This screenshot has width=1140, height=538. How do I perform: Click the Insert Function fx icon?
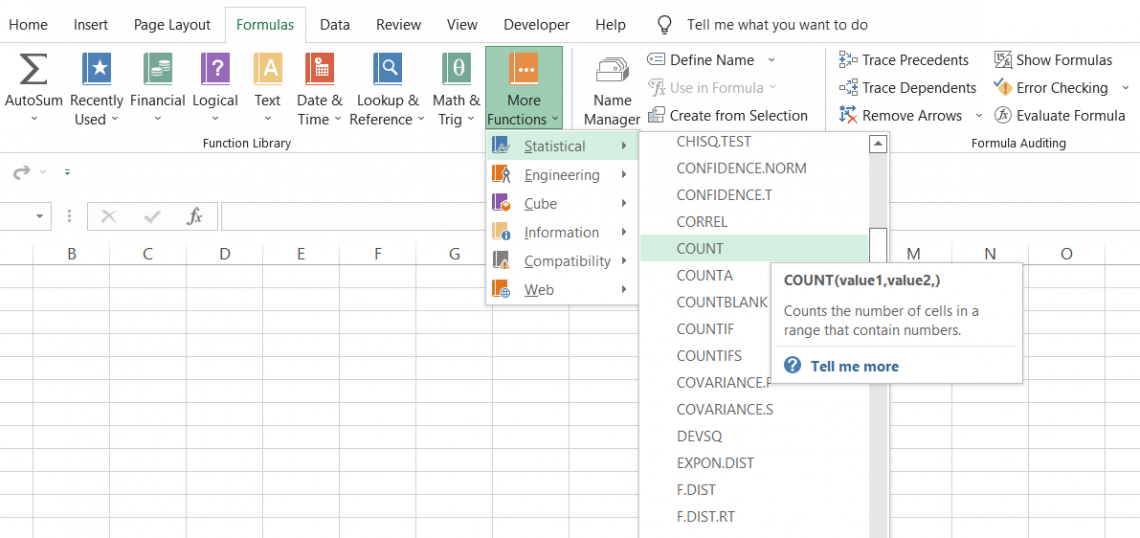(x=195, y=216)
